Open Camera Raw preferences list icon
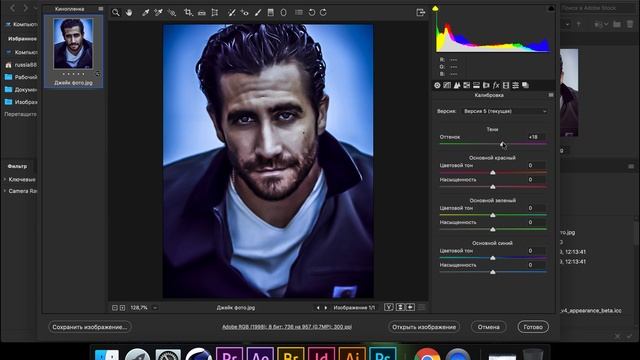Screen dimensions: 640x360 click(299, 13)
